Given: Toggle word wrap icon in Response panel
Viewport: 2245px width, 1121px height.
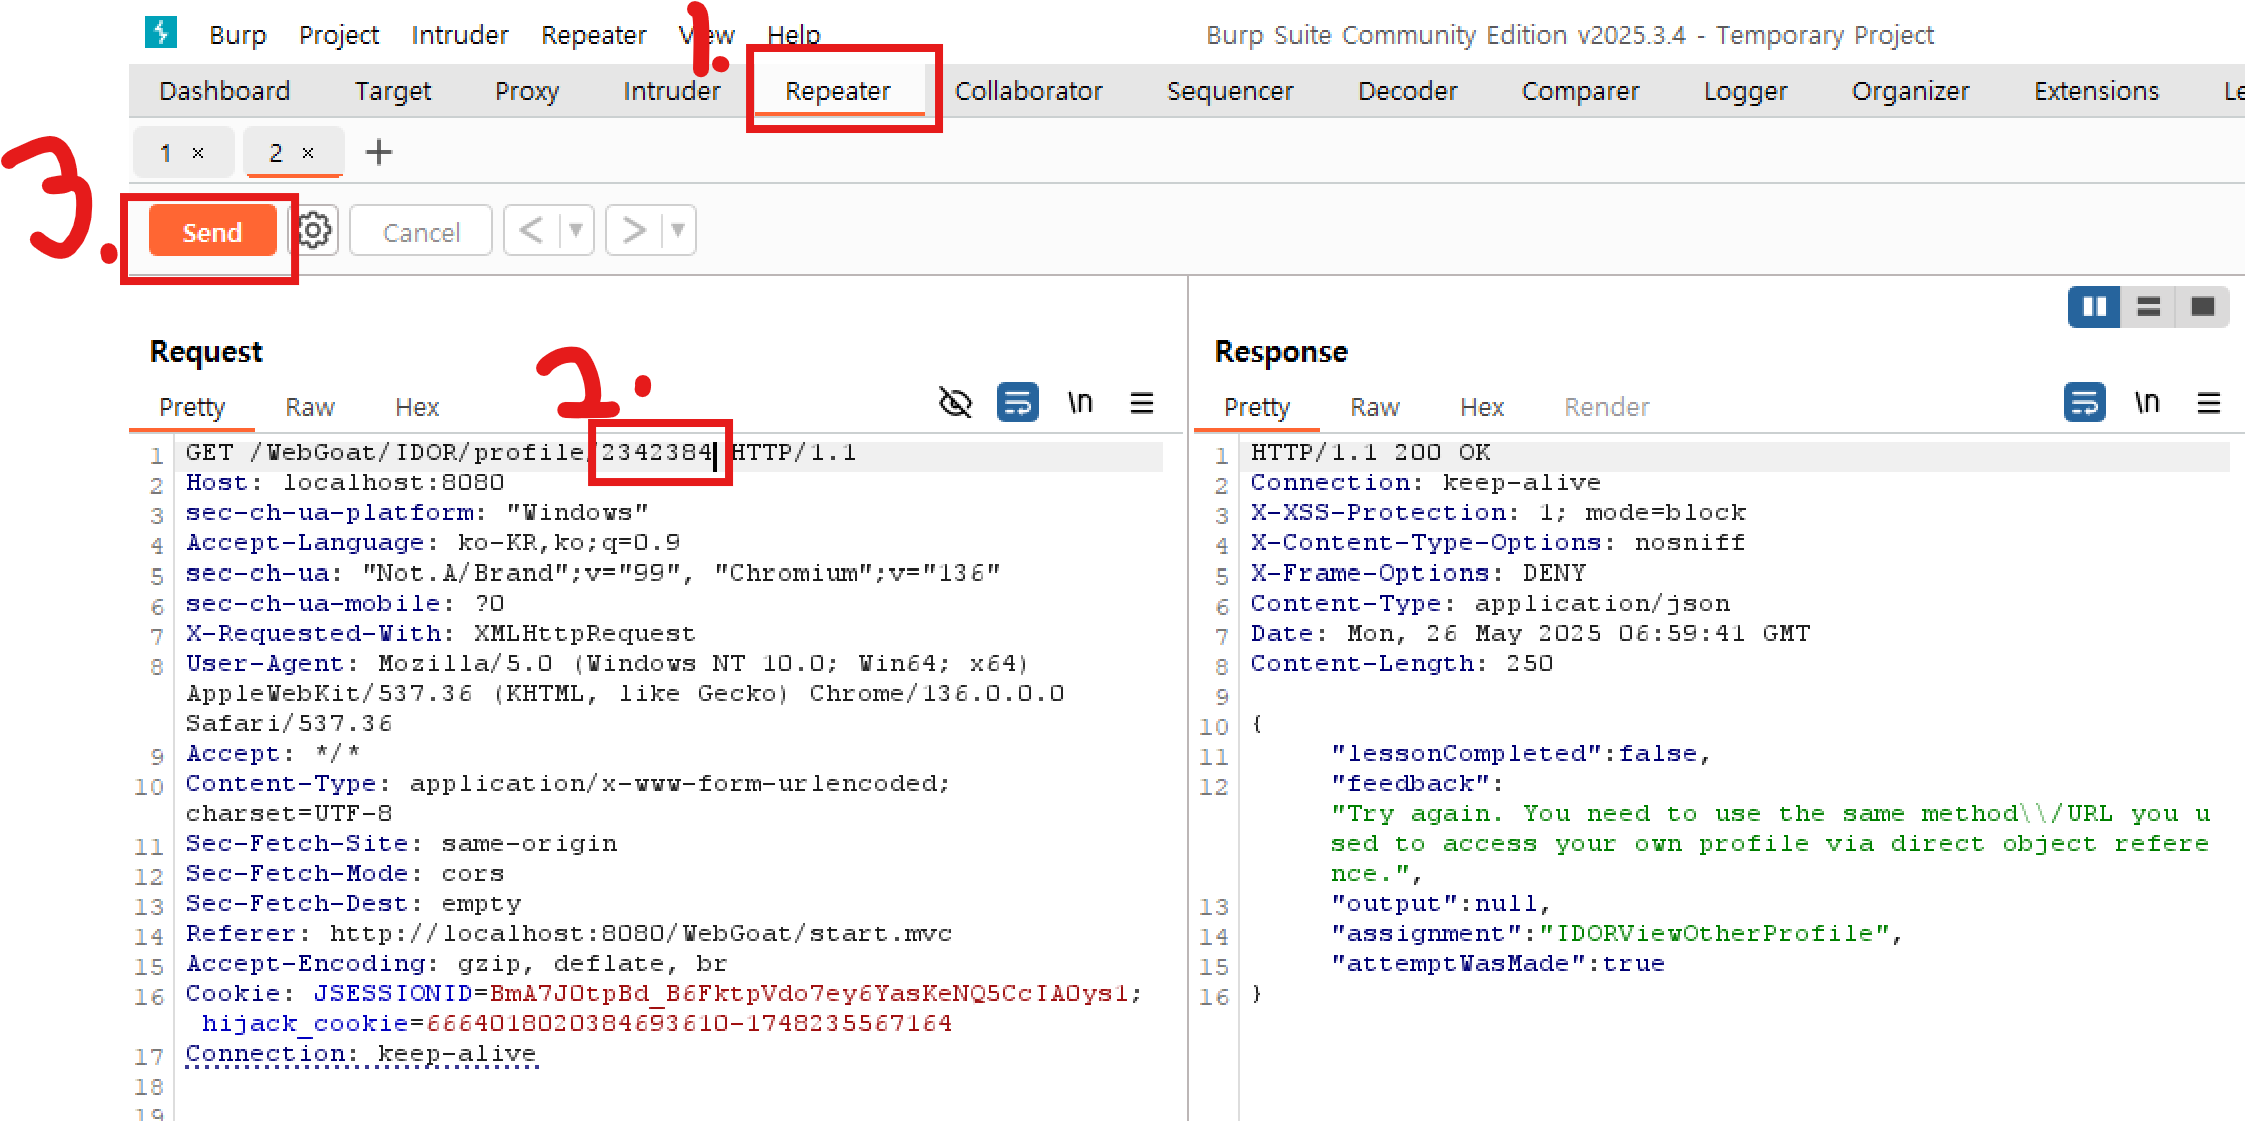Looking at the screenshot, I should point(2084,403).
